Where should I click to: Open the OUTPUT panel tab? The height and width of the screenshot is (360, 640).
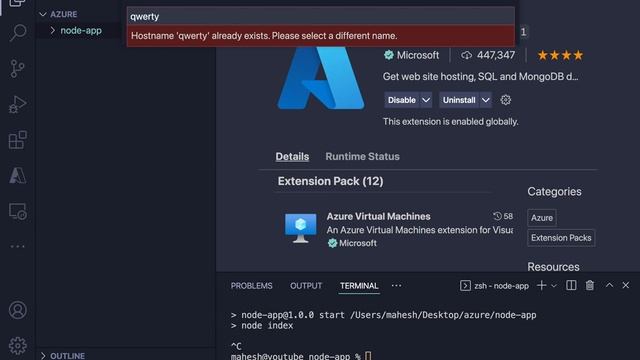click(x=306, y=286)
